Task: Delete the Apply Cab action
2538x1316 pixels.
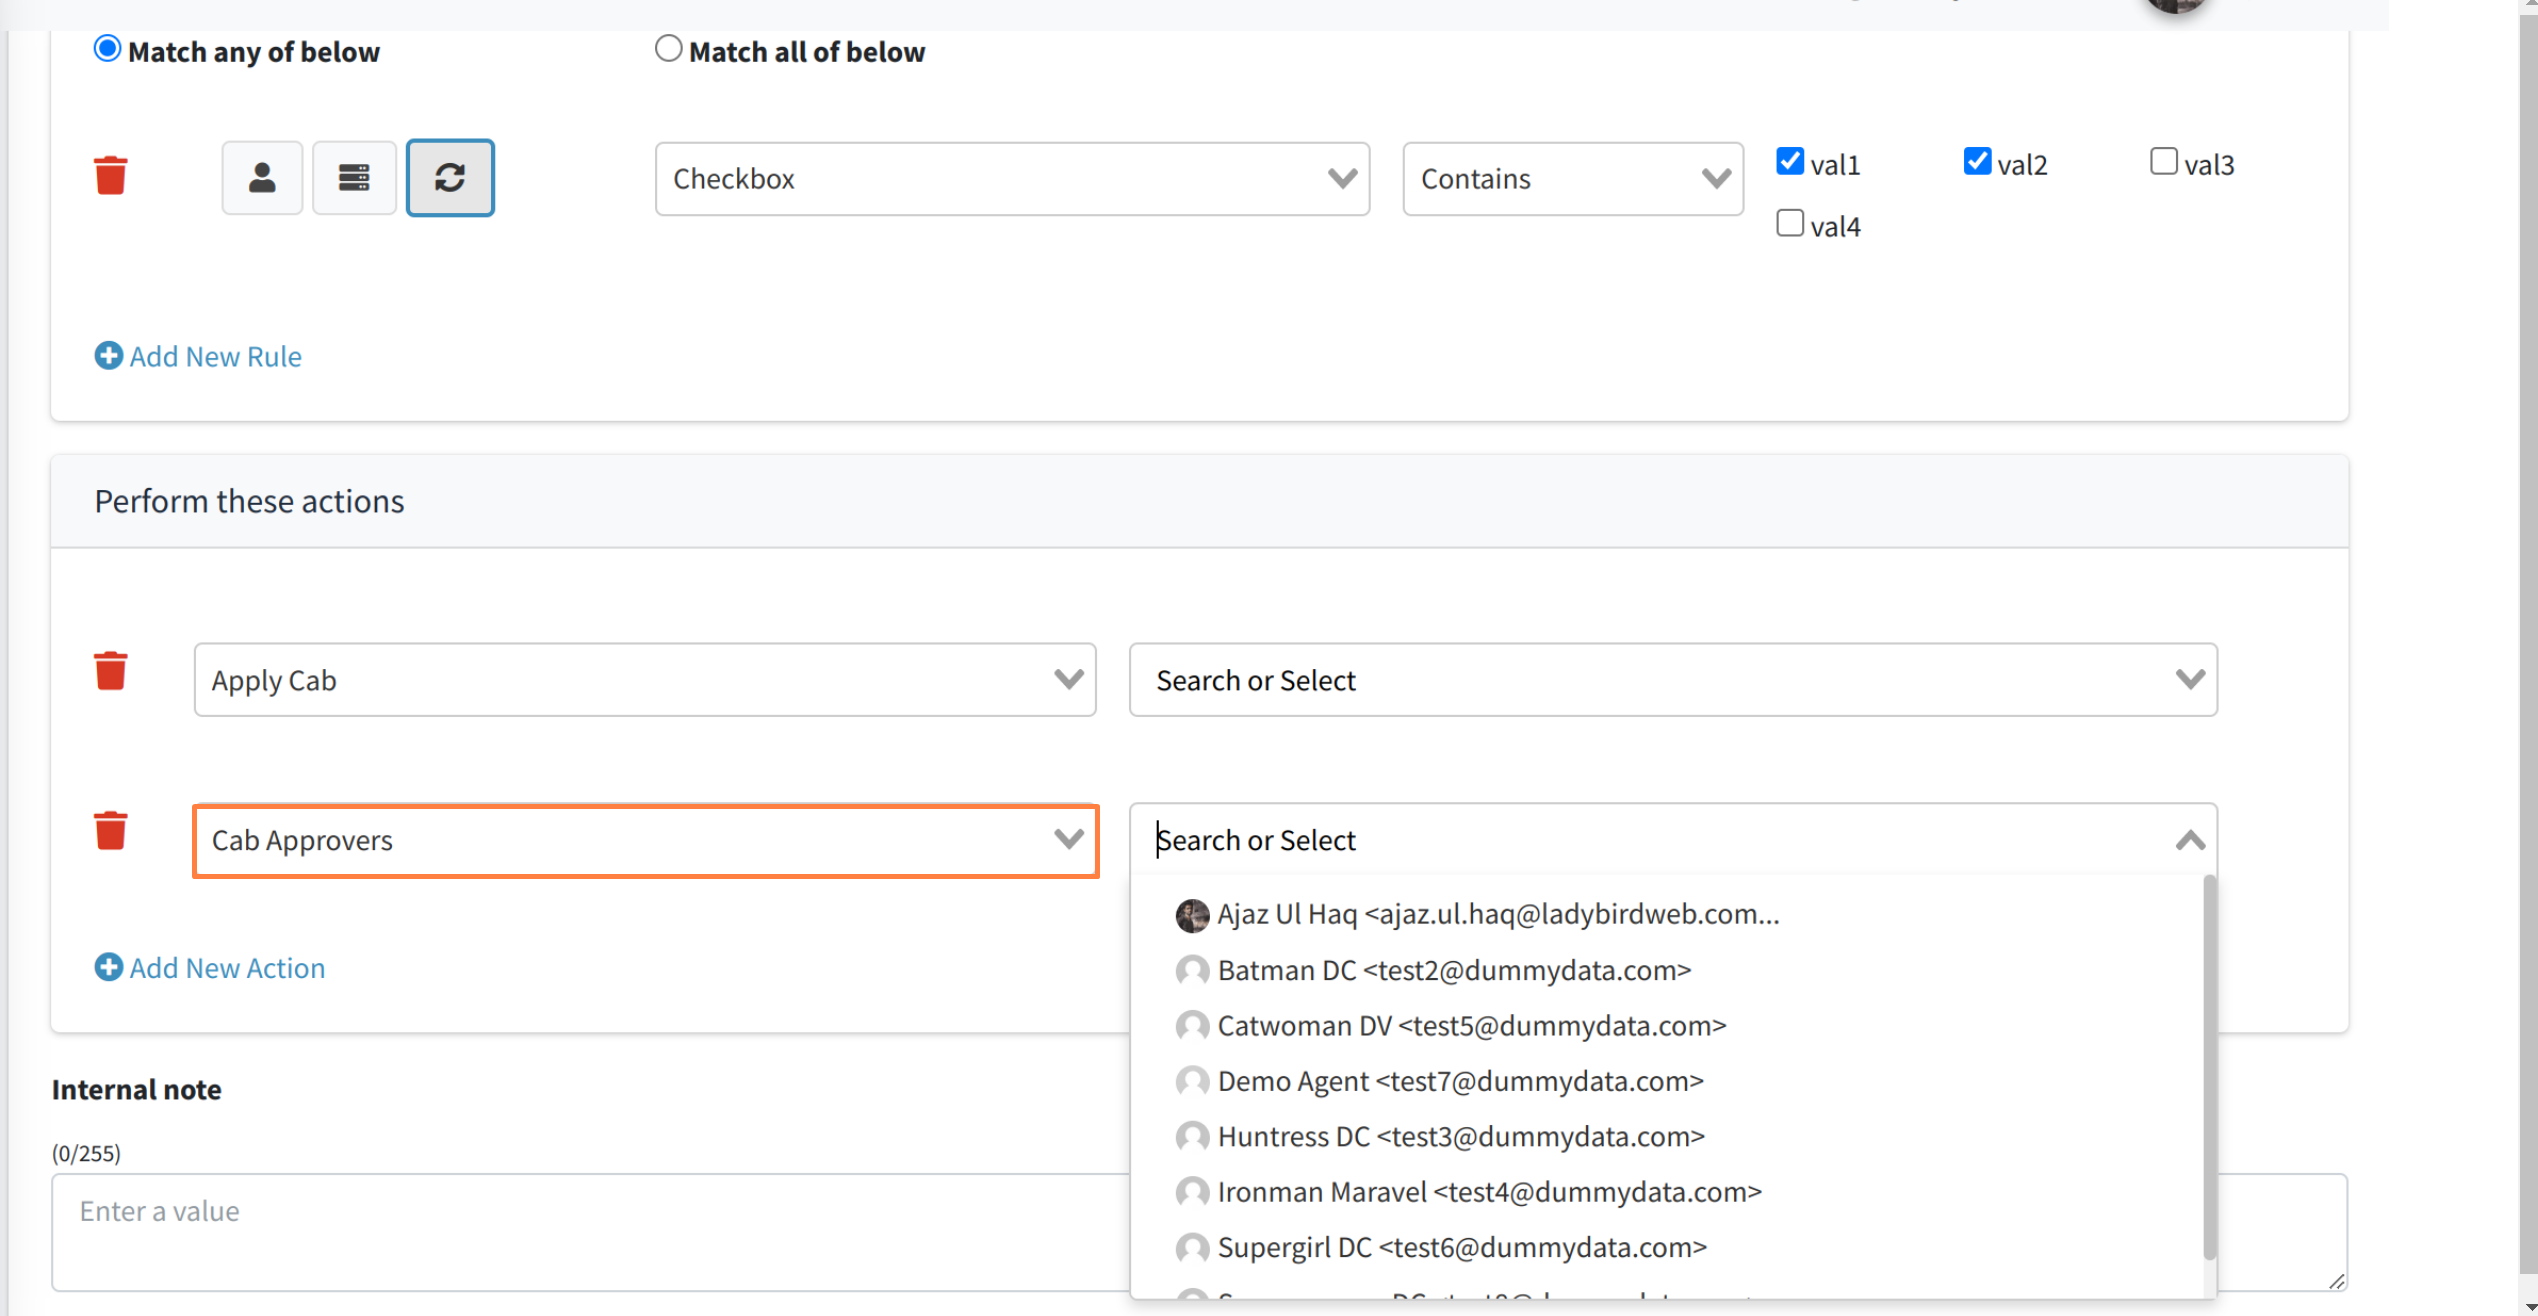Action: (111, 671)
